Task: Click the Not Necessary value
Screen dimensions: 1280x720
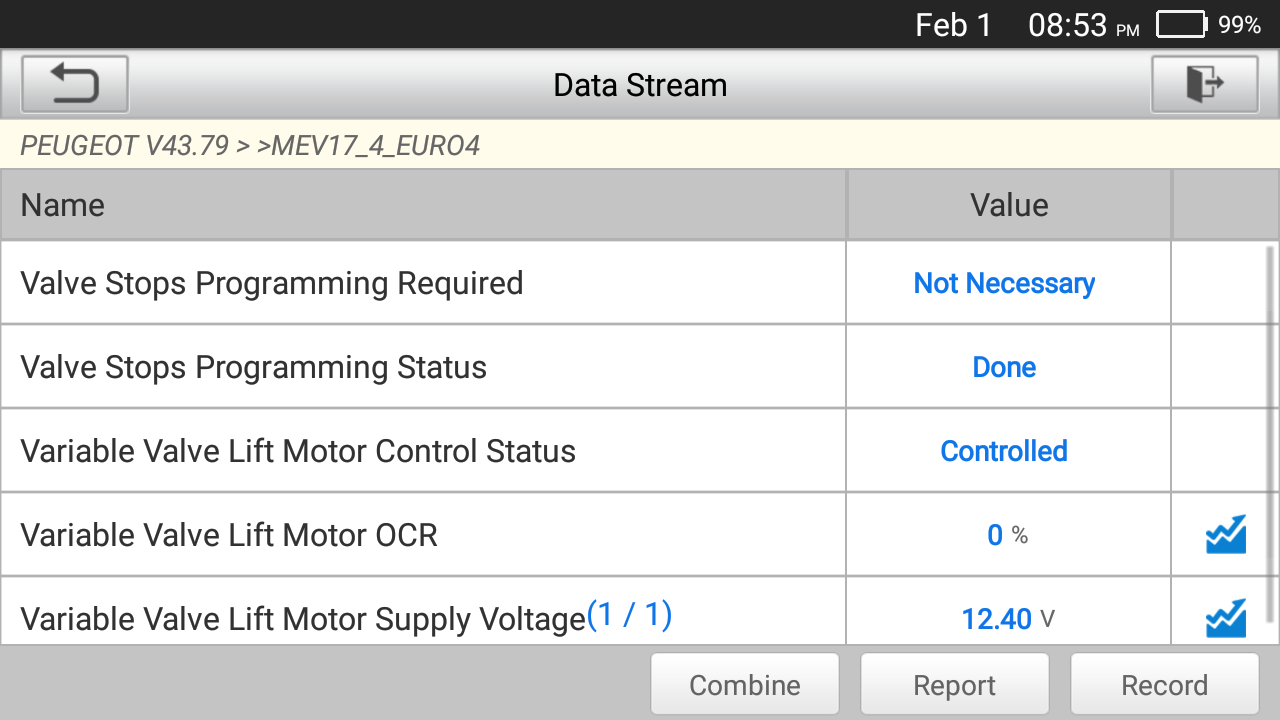Action: point(1004,284)
